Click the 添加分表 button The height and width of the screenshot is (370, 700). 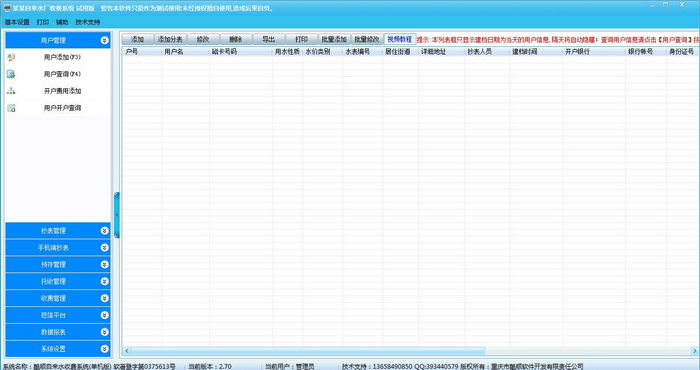tap(170, 39)
